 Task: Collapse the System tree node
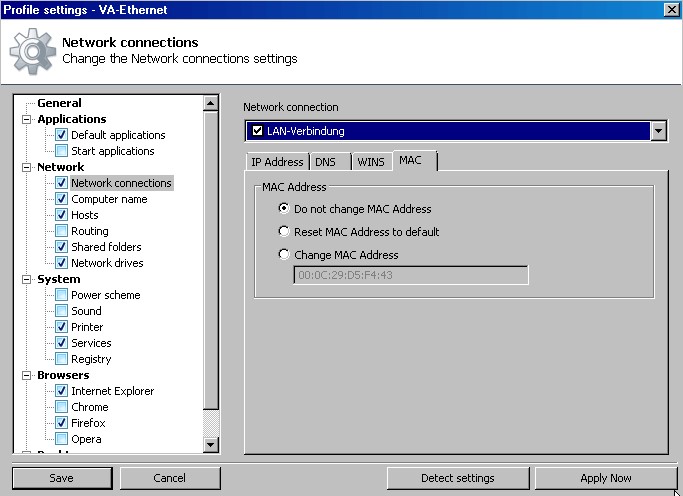click(x=27, y=279)
